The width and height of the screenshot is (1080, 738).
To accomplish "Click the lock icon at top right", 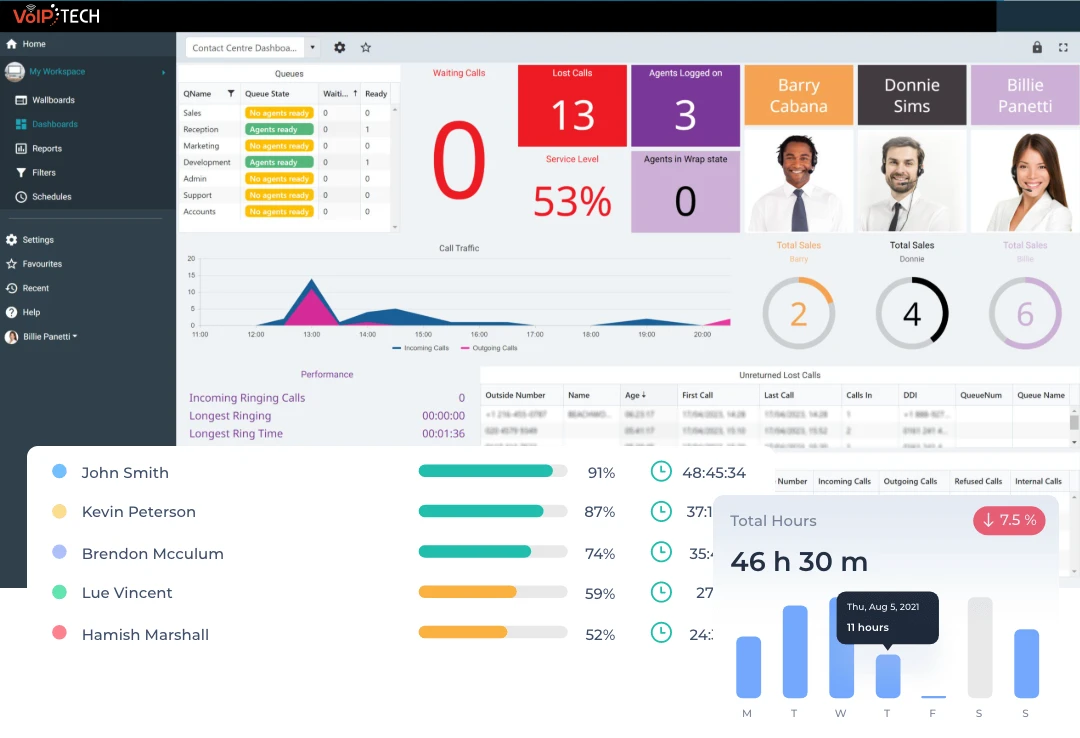I will click(x=1037, y=48).
